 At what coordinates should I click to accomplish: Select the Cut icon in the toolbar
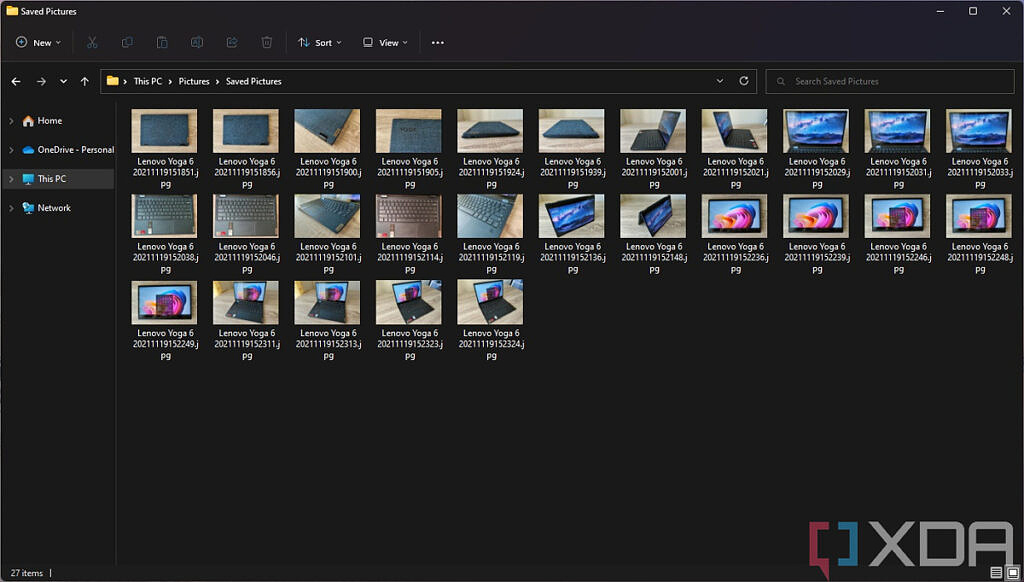tap(92, 42)
